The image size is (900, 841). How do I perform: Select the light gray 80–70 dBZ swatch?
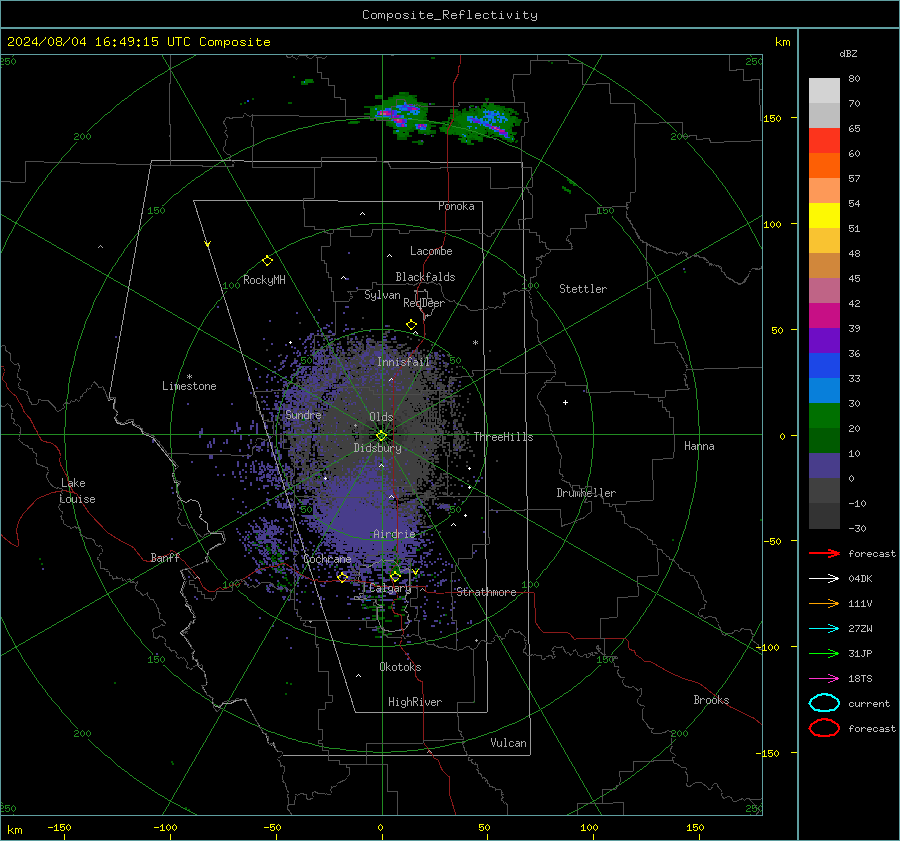[824, 91]
